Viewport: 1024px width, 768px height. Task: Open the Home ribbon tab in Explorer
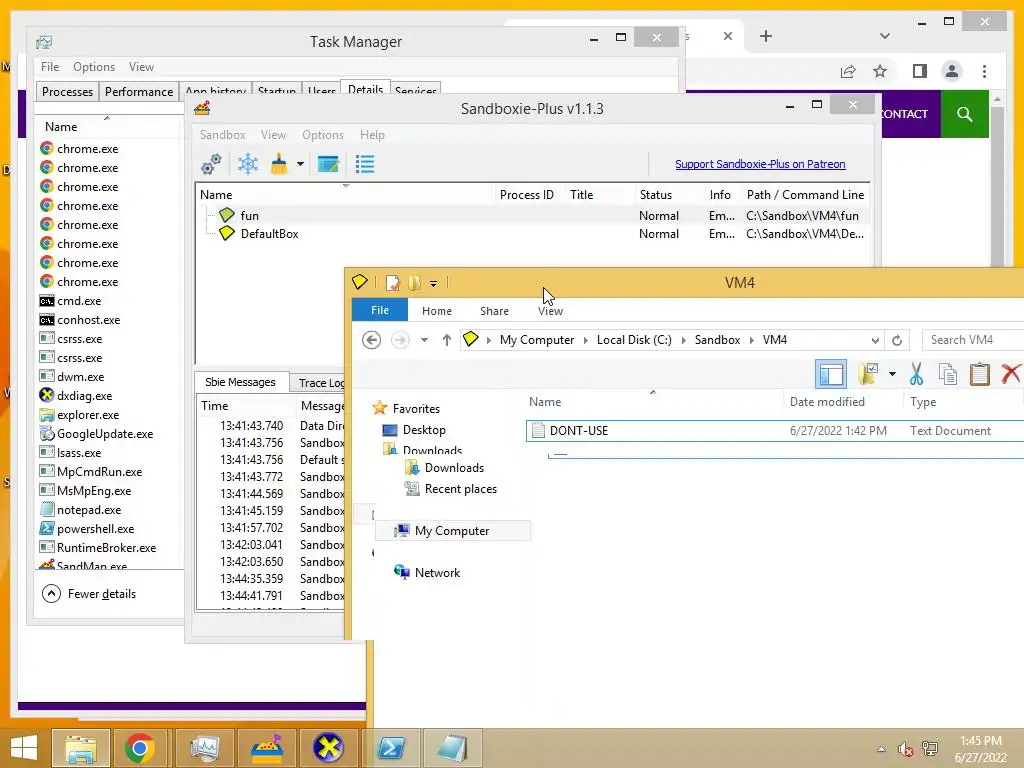437,311
